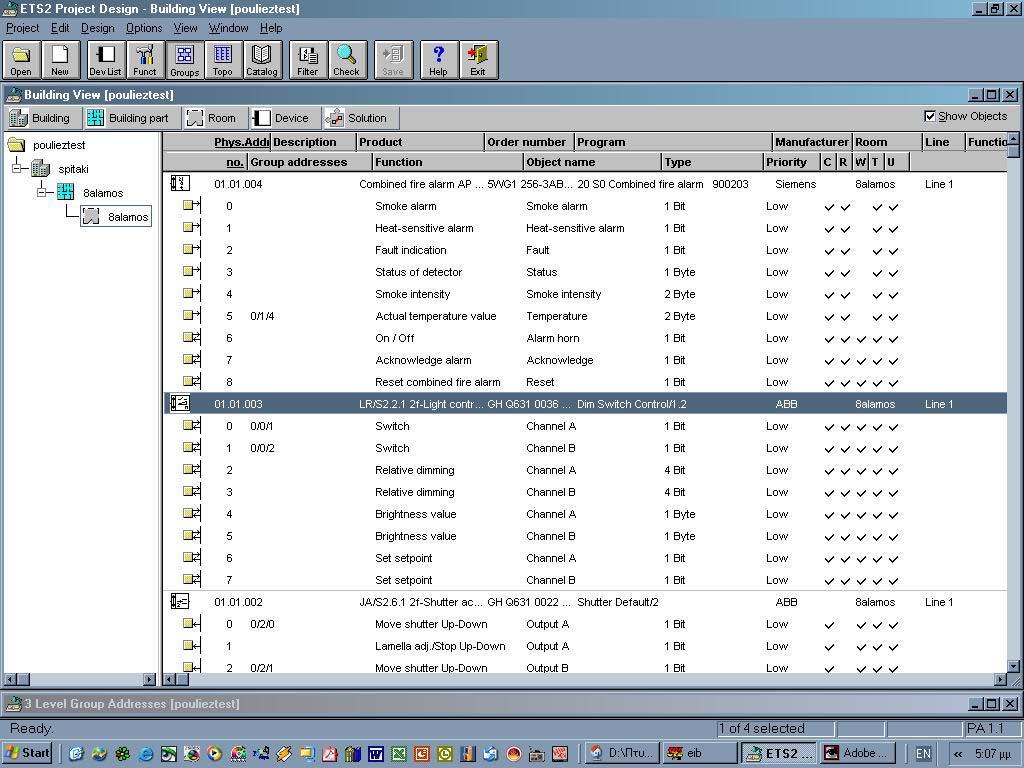Open the Project menu
Viewport: 1024px width, 768px height.
click(22, 28)
